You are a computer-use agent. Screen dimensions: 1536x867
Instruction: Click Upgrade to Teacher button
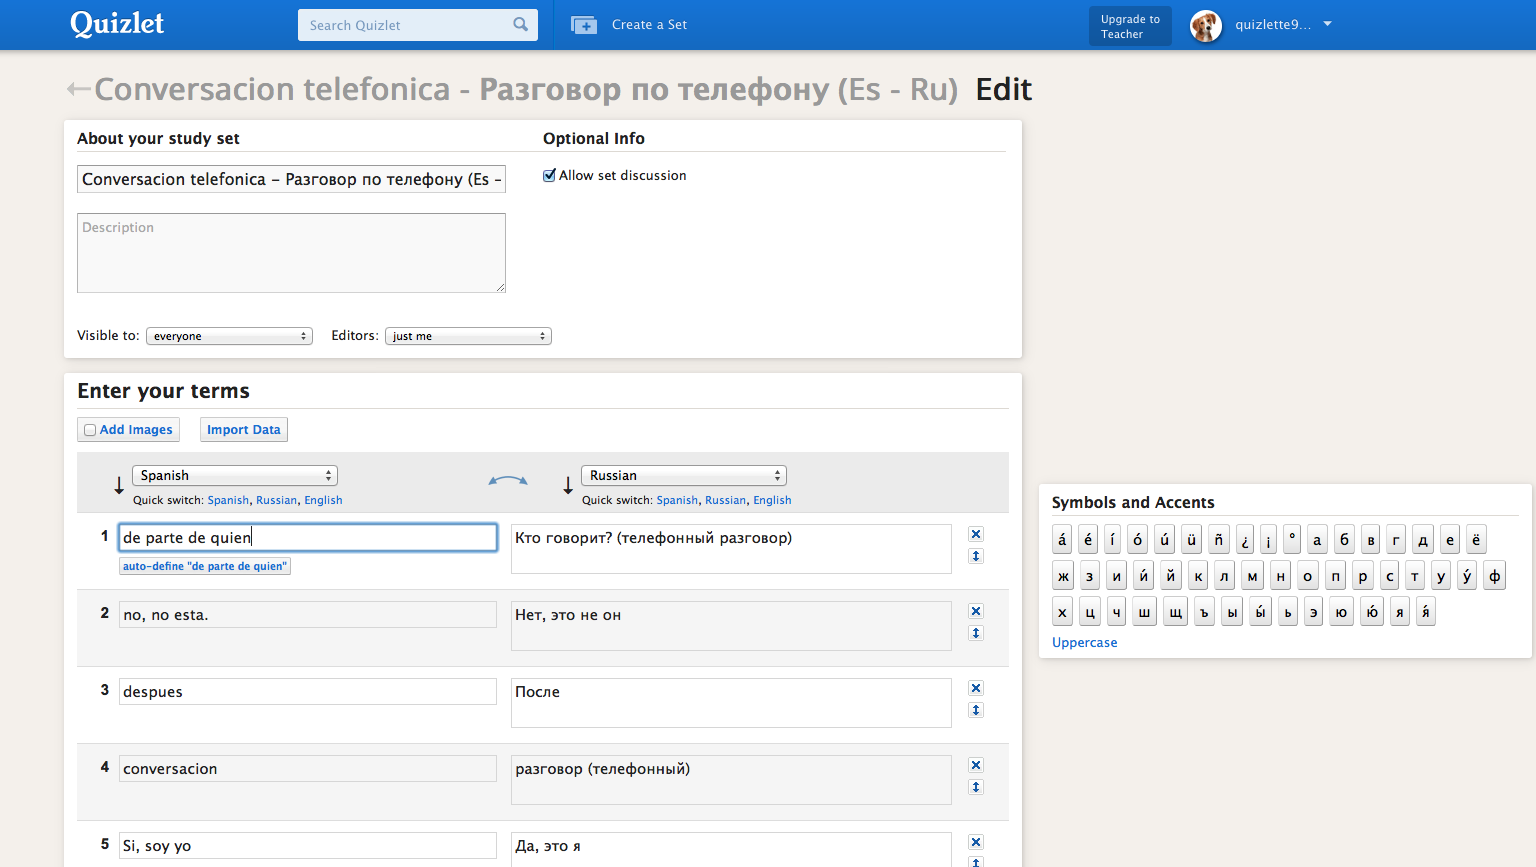click(1130, 26)
